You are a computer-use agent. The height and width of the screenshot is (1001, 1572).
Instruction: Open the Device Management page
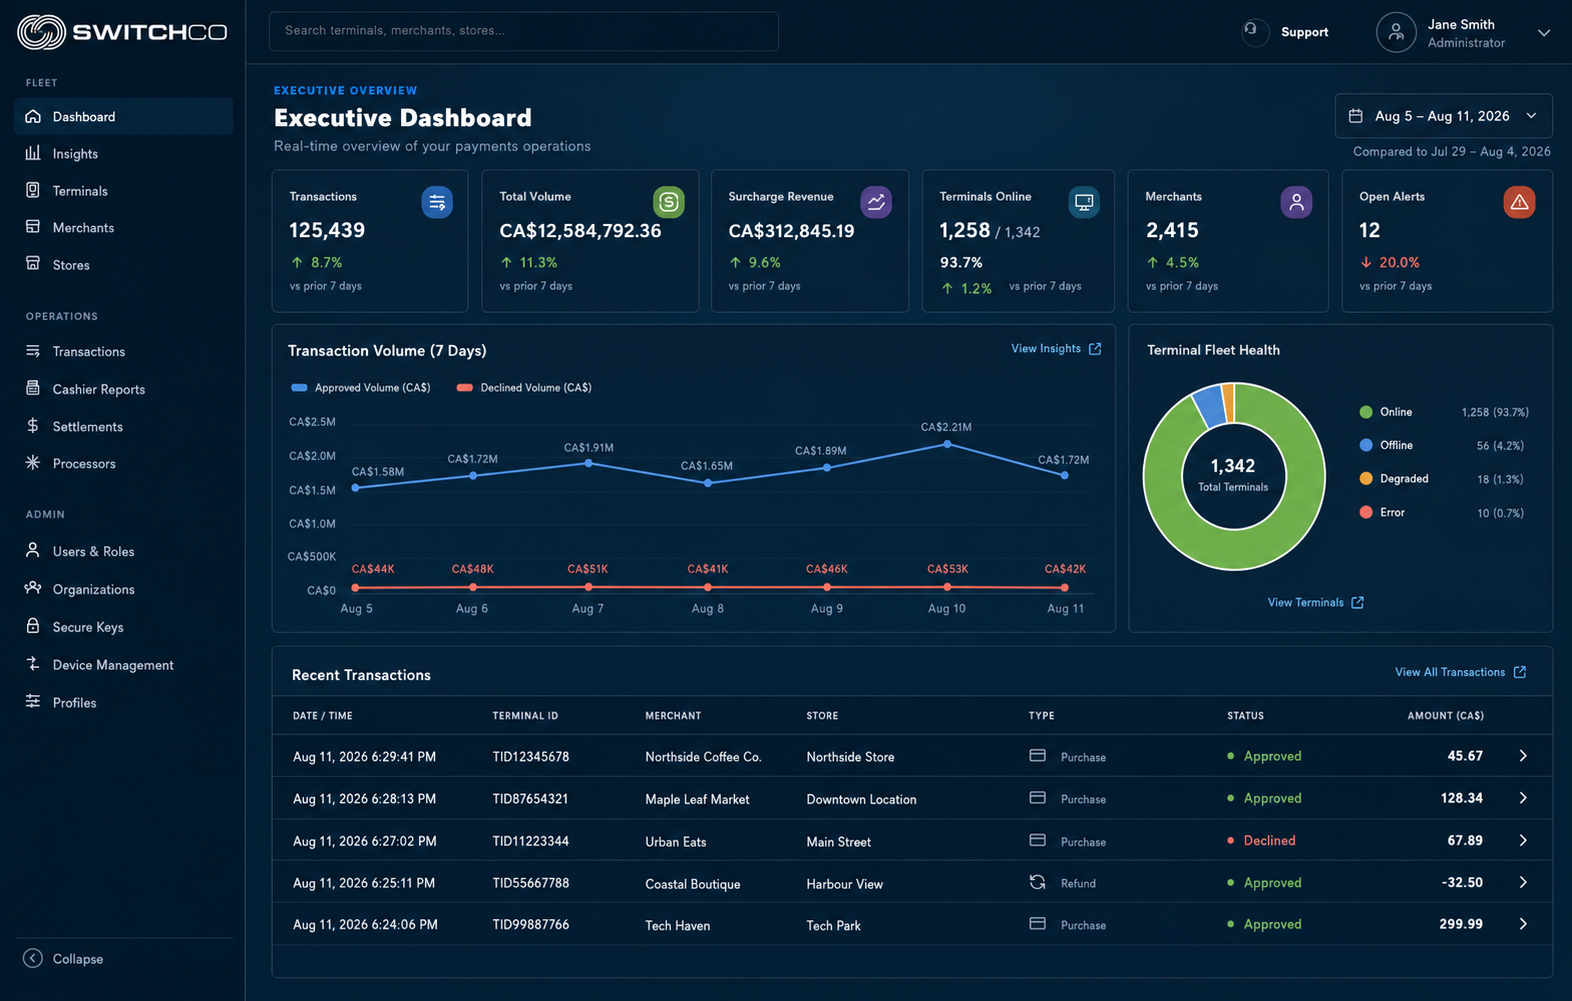(123, 665)
